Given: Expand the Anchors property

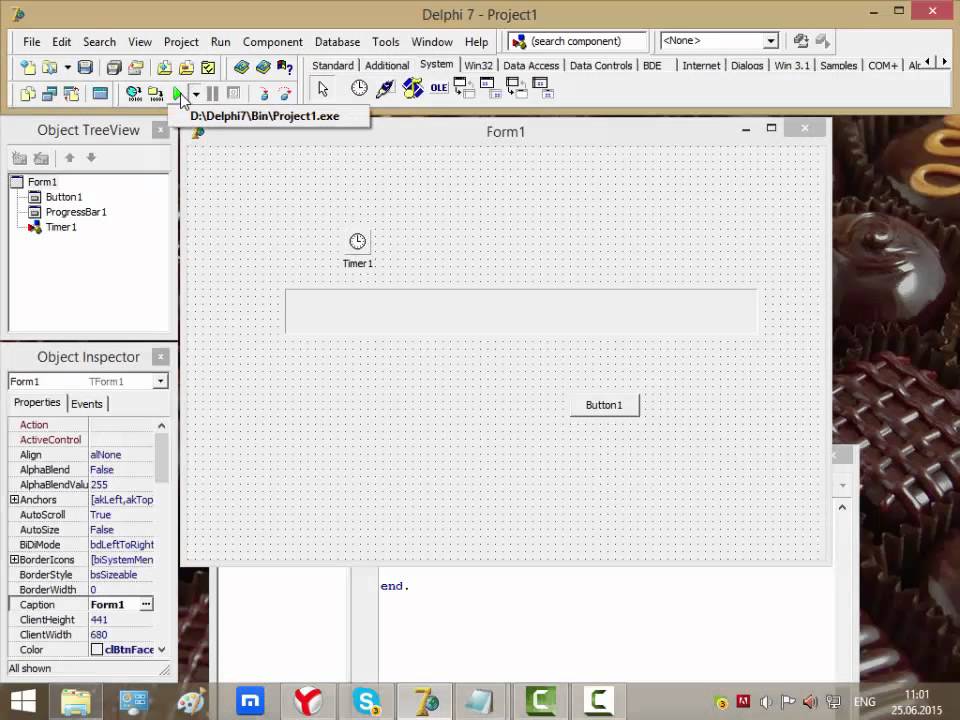Looking at the screenshot, I should [x=14, y=500].
